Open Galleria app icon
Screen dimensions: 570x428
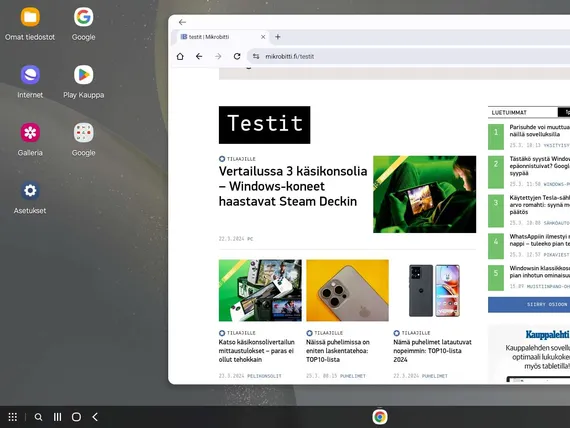pos(30,133)
